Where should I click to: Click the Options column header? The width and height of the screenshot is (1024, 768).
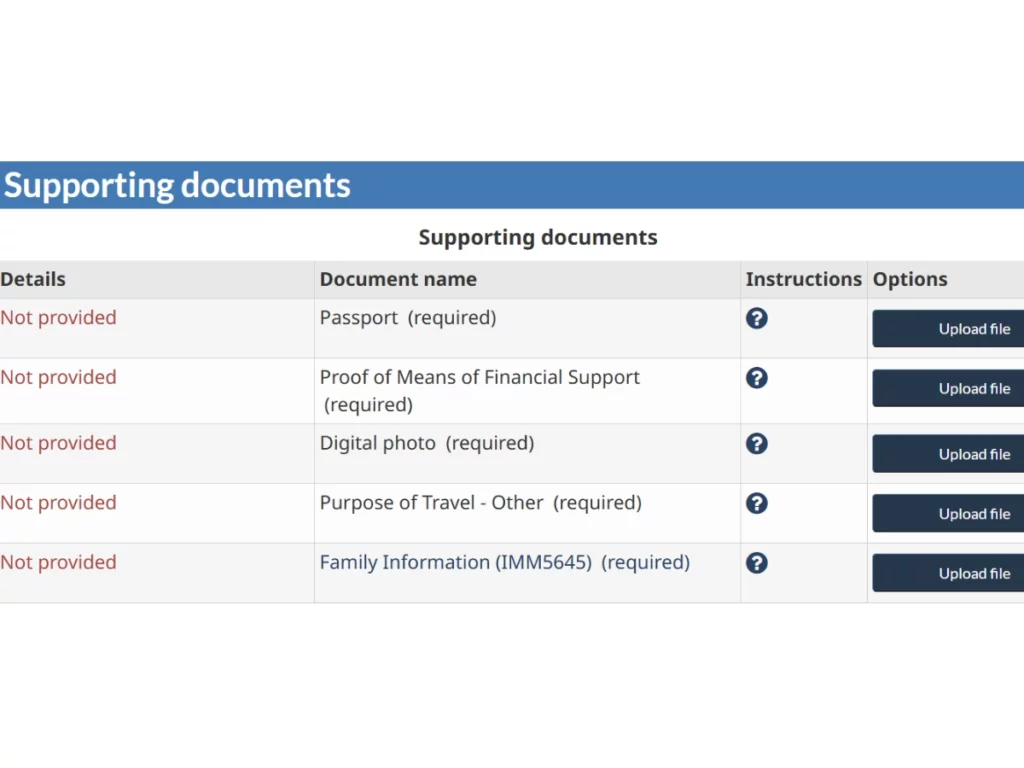pos(910,279)
